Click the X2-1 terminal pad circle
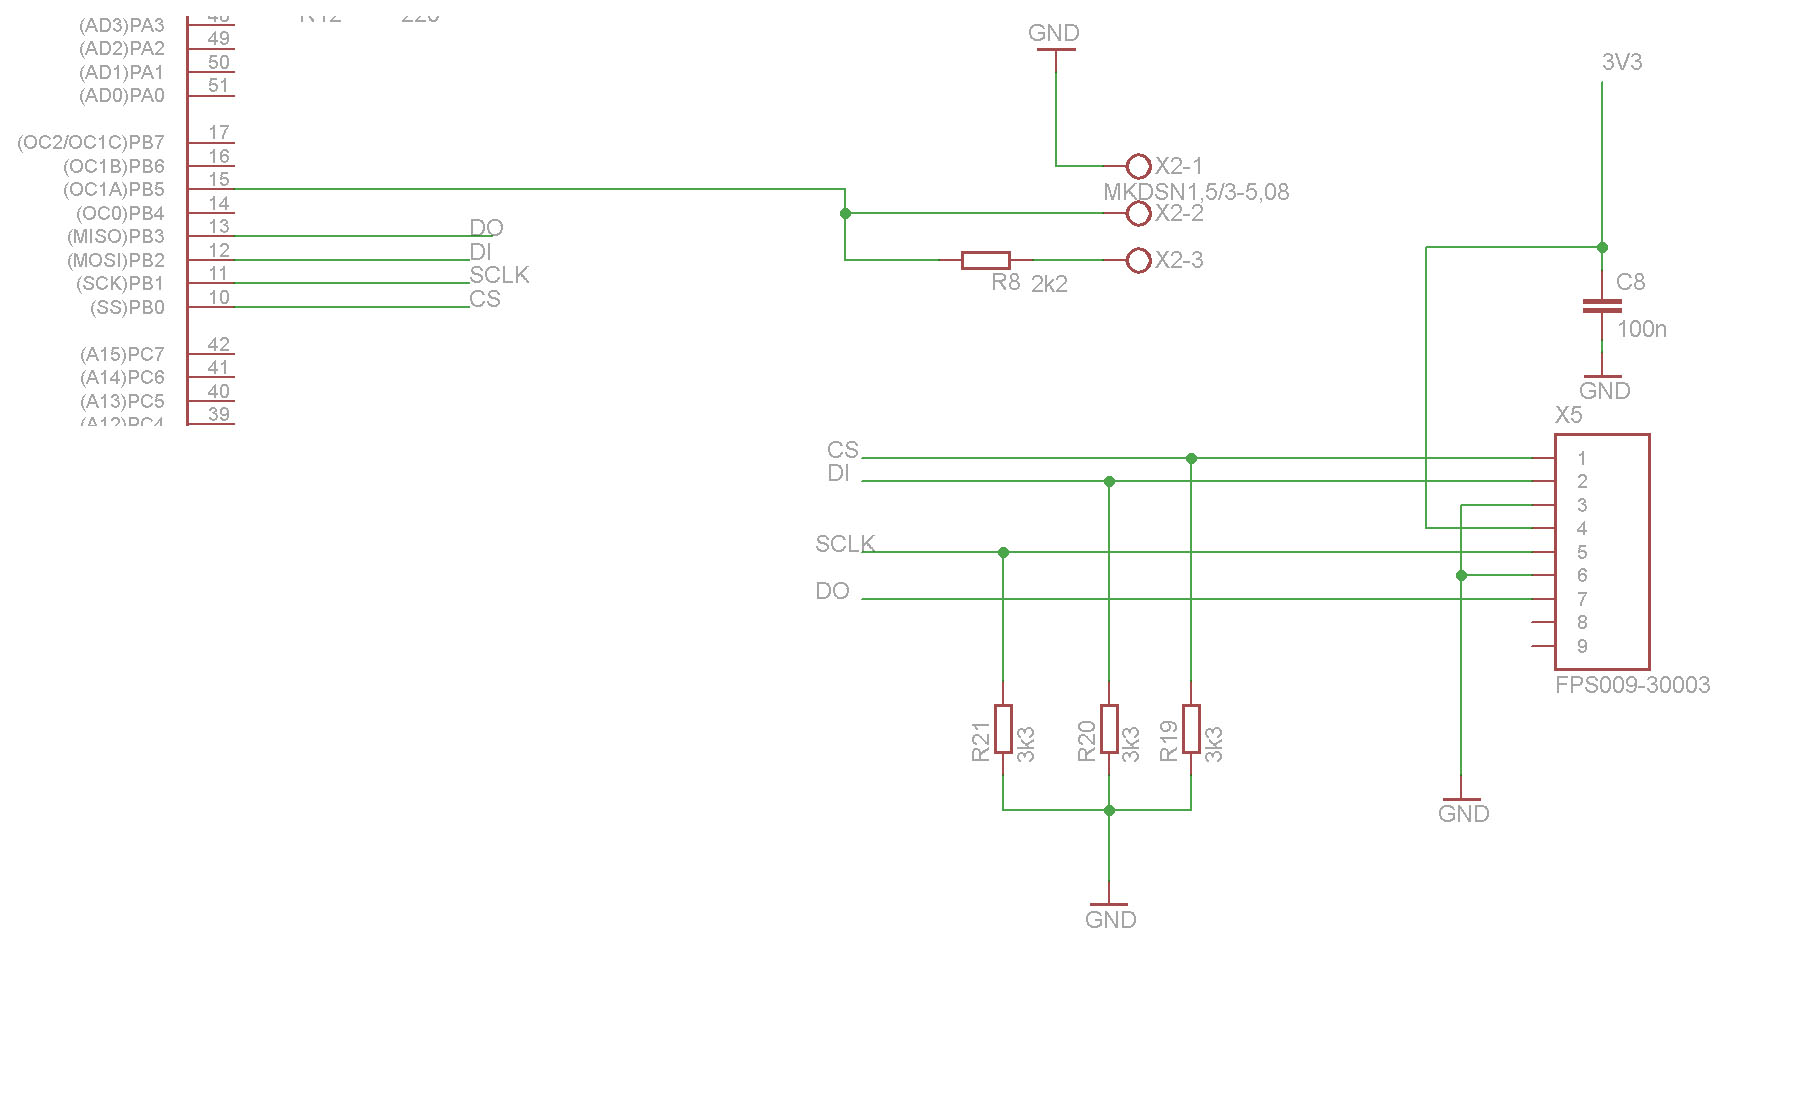 pyautogui.click(x=1138, y=166)
